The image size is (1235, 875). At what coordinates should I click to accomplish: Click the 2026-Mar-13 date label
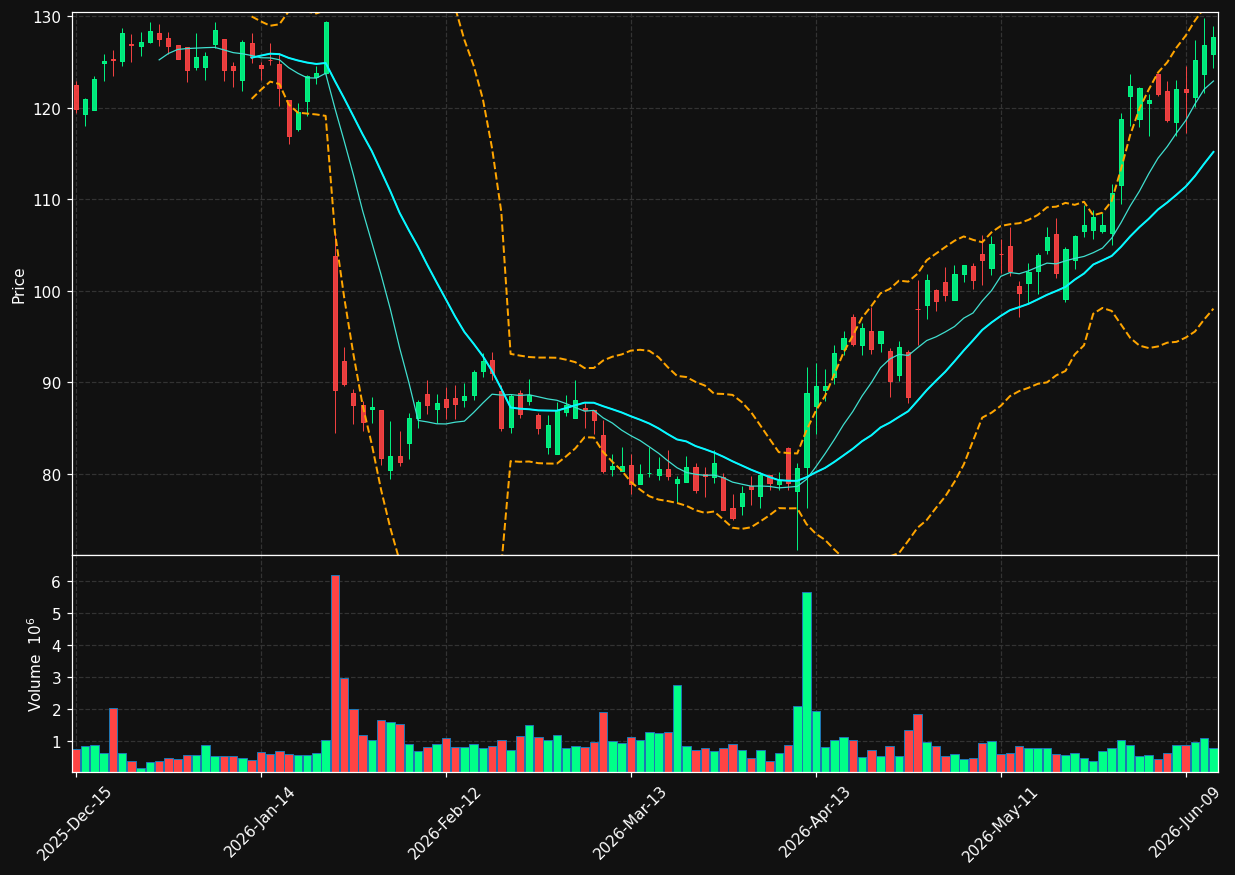point(630,822)
